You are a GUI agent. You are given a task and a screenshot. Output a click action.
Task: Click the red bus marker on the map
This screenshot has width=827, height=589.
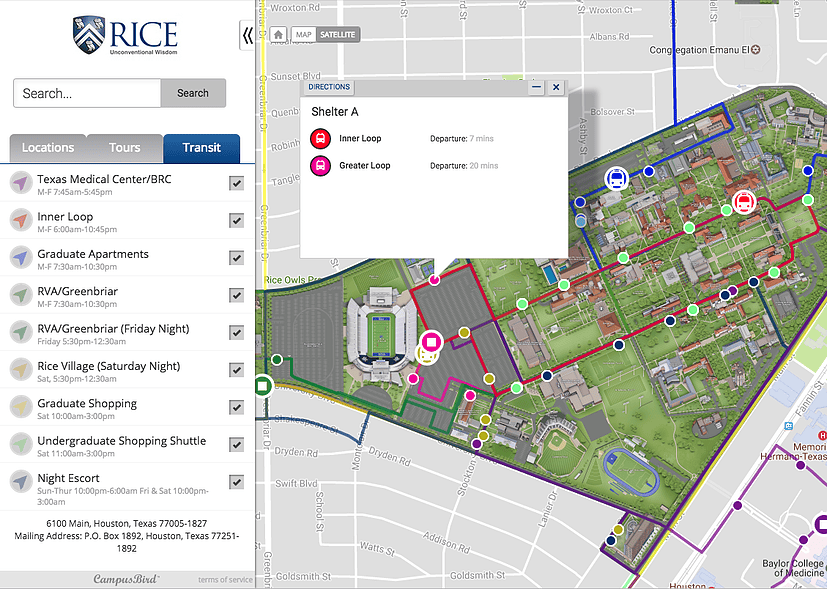click(744, 202)
